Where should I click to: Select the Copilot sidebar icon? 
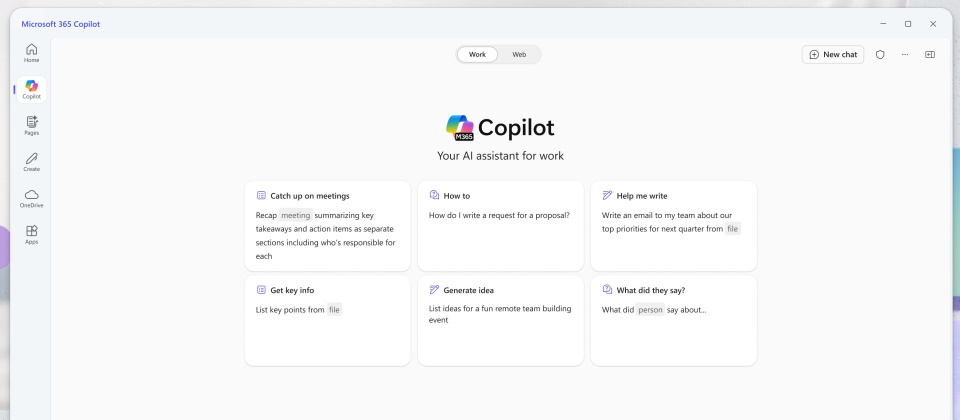pos(32,89)
